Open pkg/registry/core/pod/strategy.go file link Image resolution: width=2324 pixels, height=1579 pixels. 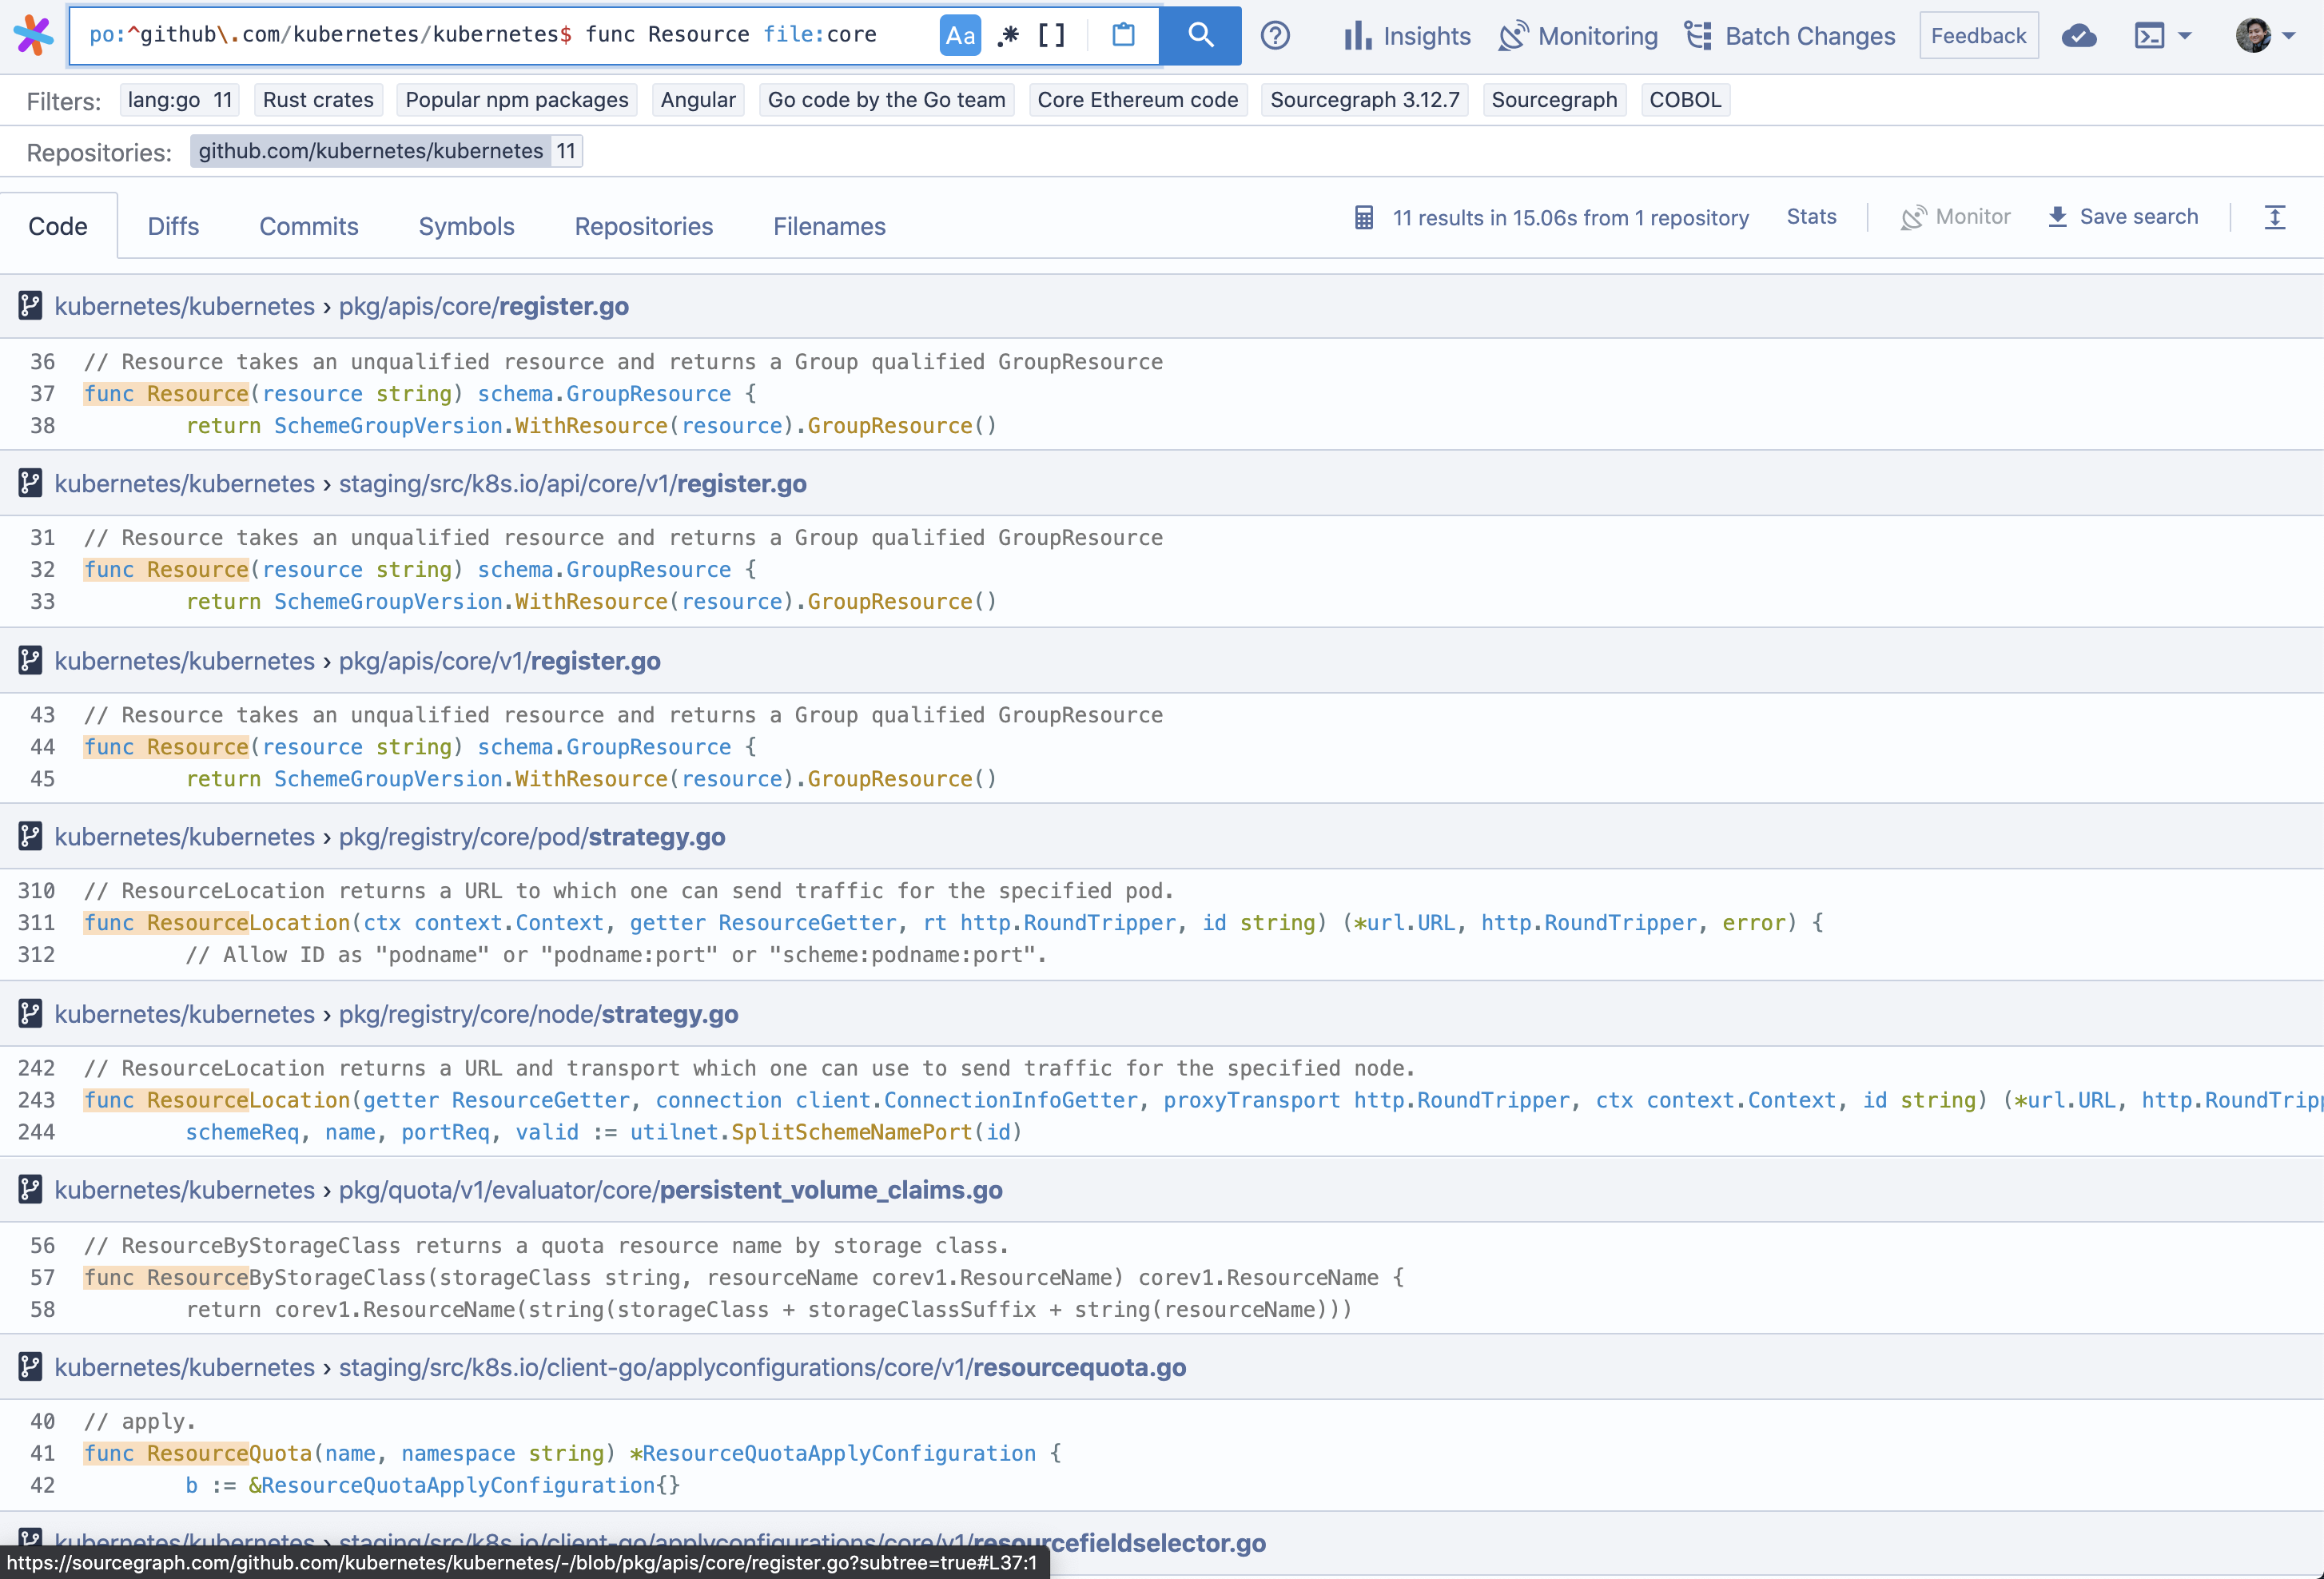(x=532, y=837)
